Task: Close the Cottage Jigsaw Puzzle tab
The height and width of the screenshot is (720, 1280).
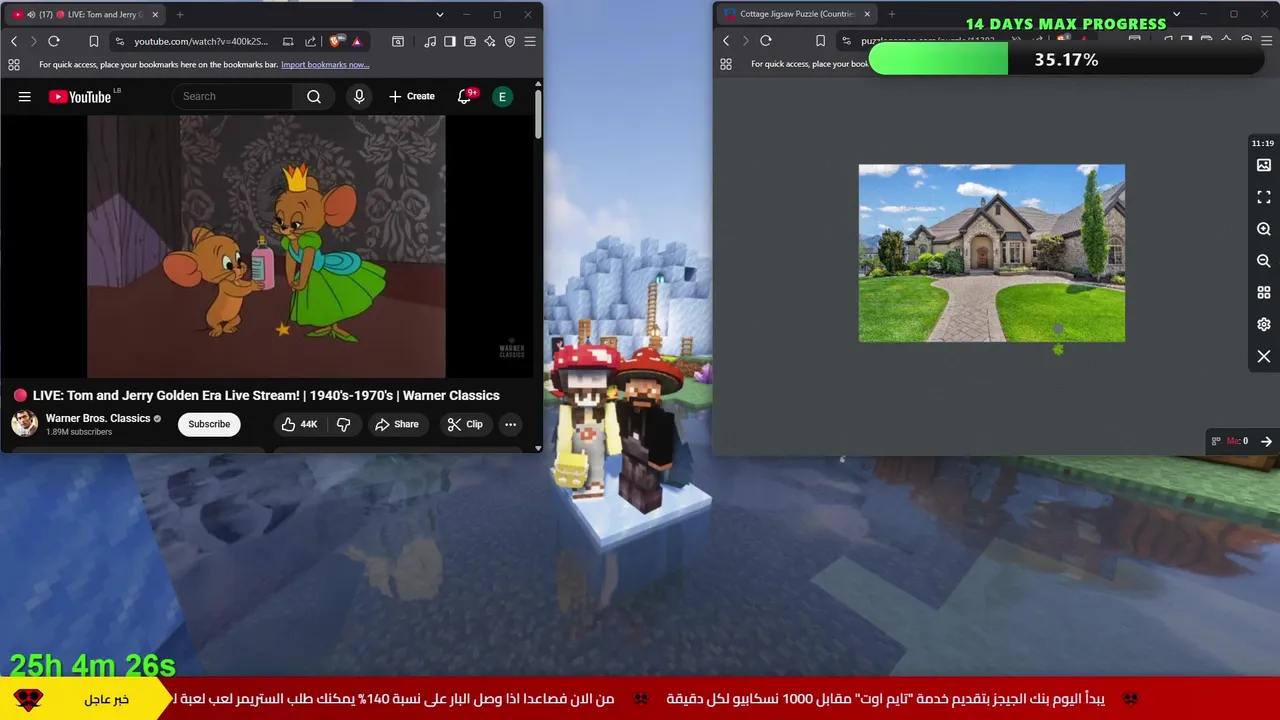Action: click(x=867, y=14)
